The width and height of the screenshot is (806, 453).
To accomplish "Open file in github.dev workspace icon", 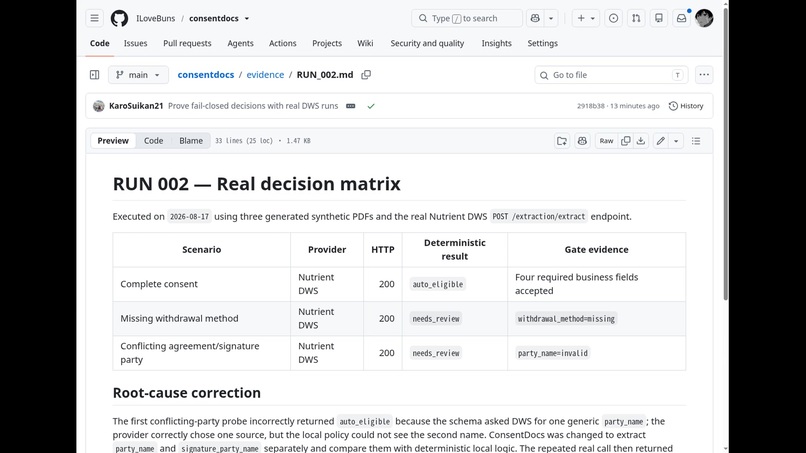I will click(562, 141).
